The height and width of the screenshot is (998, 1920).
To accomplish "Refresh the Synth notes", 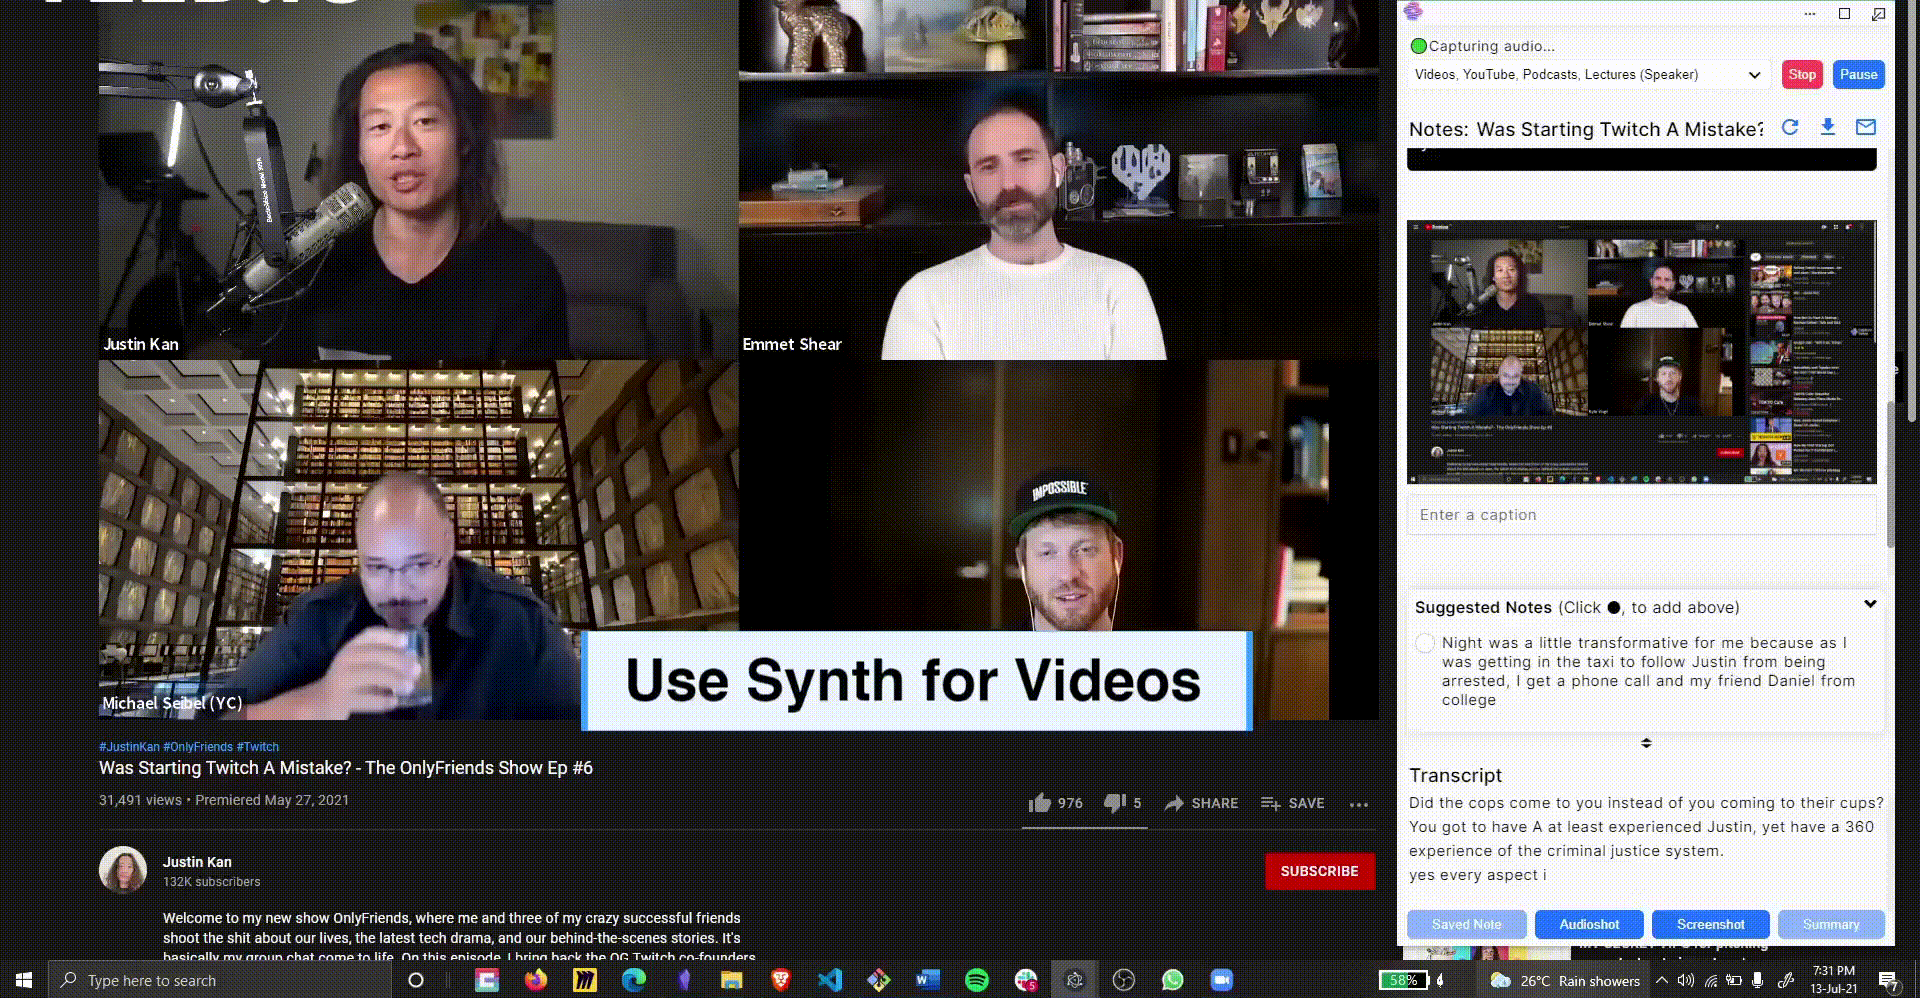I will click(1790, 127).
